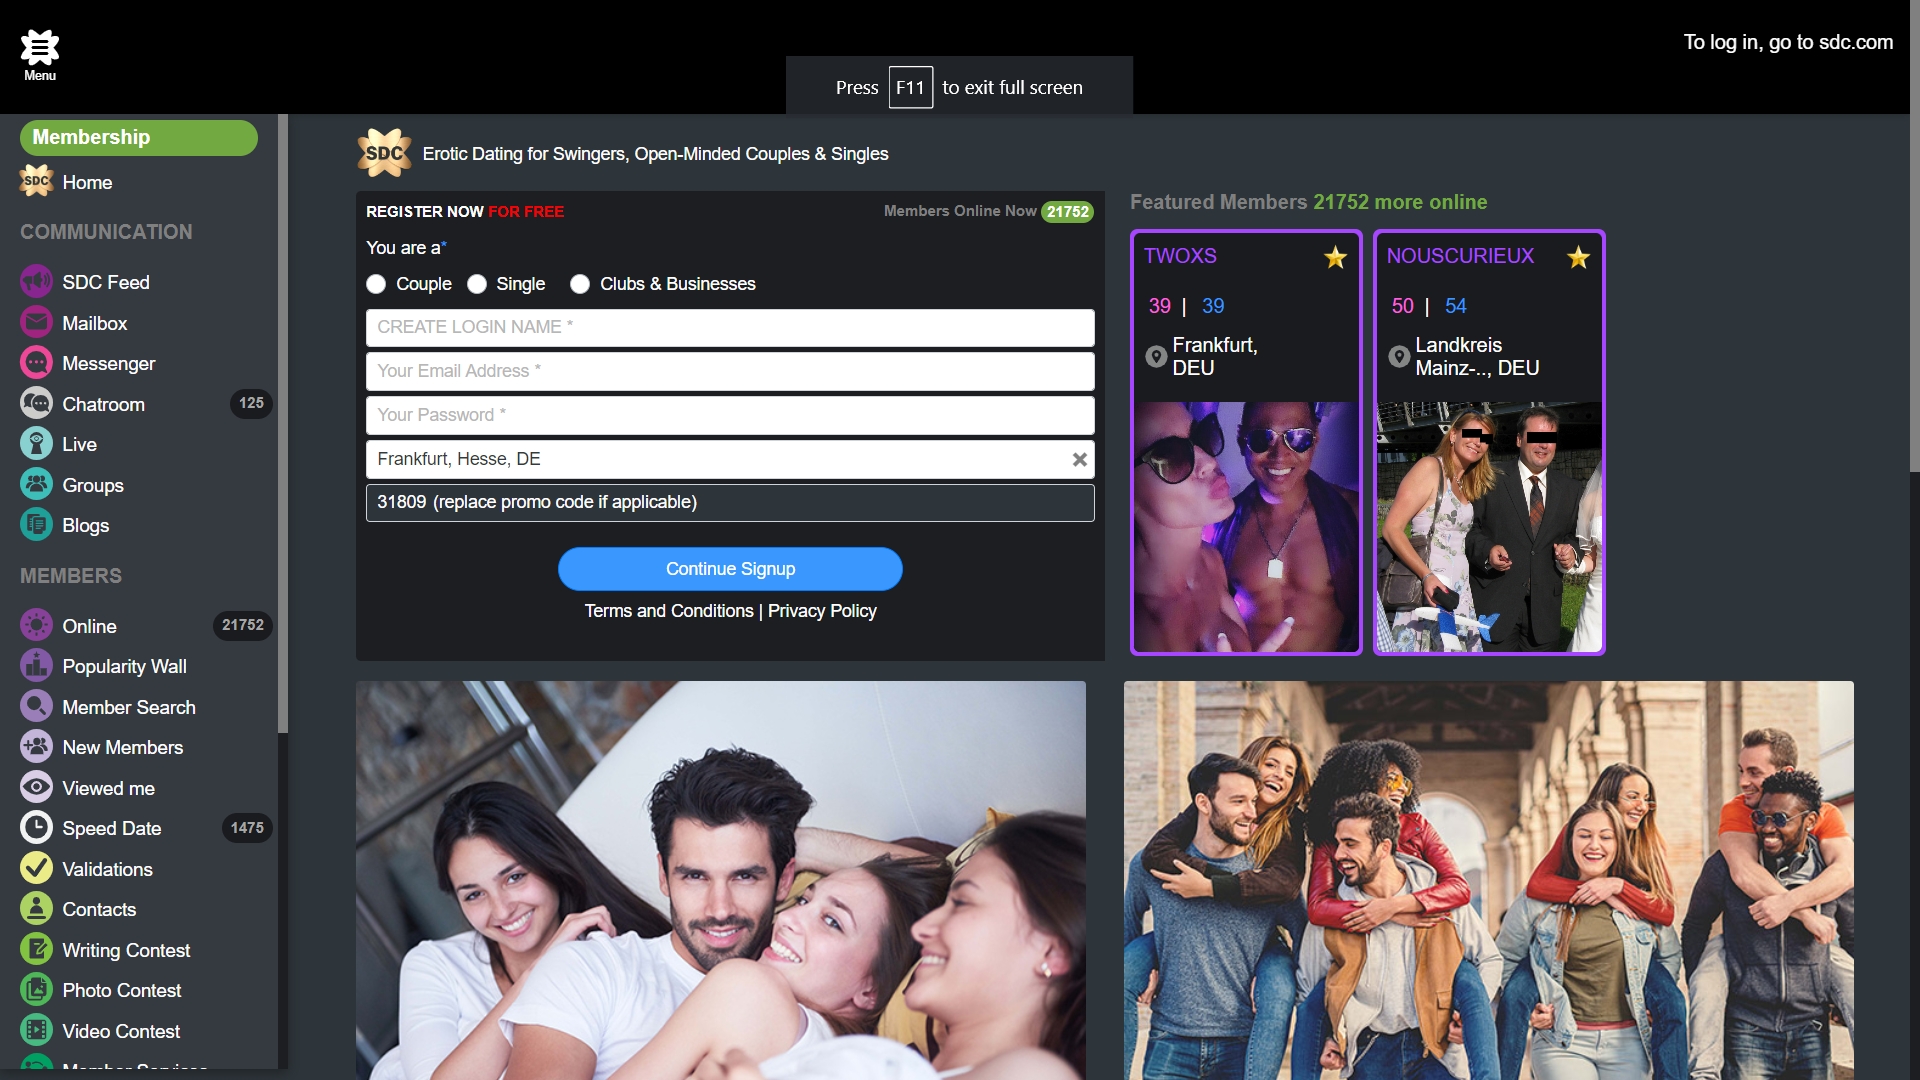Viewport: 1920px width, 1080px height.
Task: Click the New Members icon
Action: tap(37, 747)
